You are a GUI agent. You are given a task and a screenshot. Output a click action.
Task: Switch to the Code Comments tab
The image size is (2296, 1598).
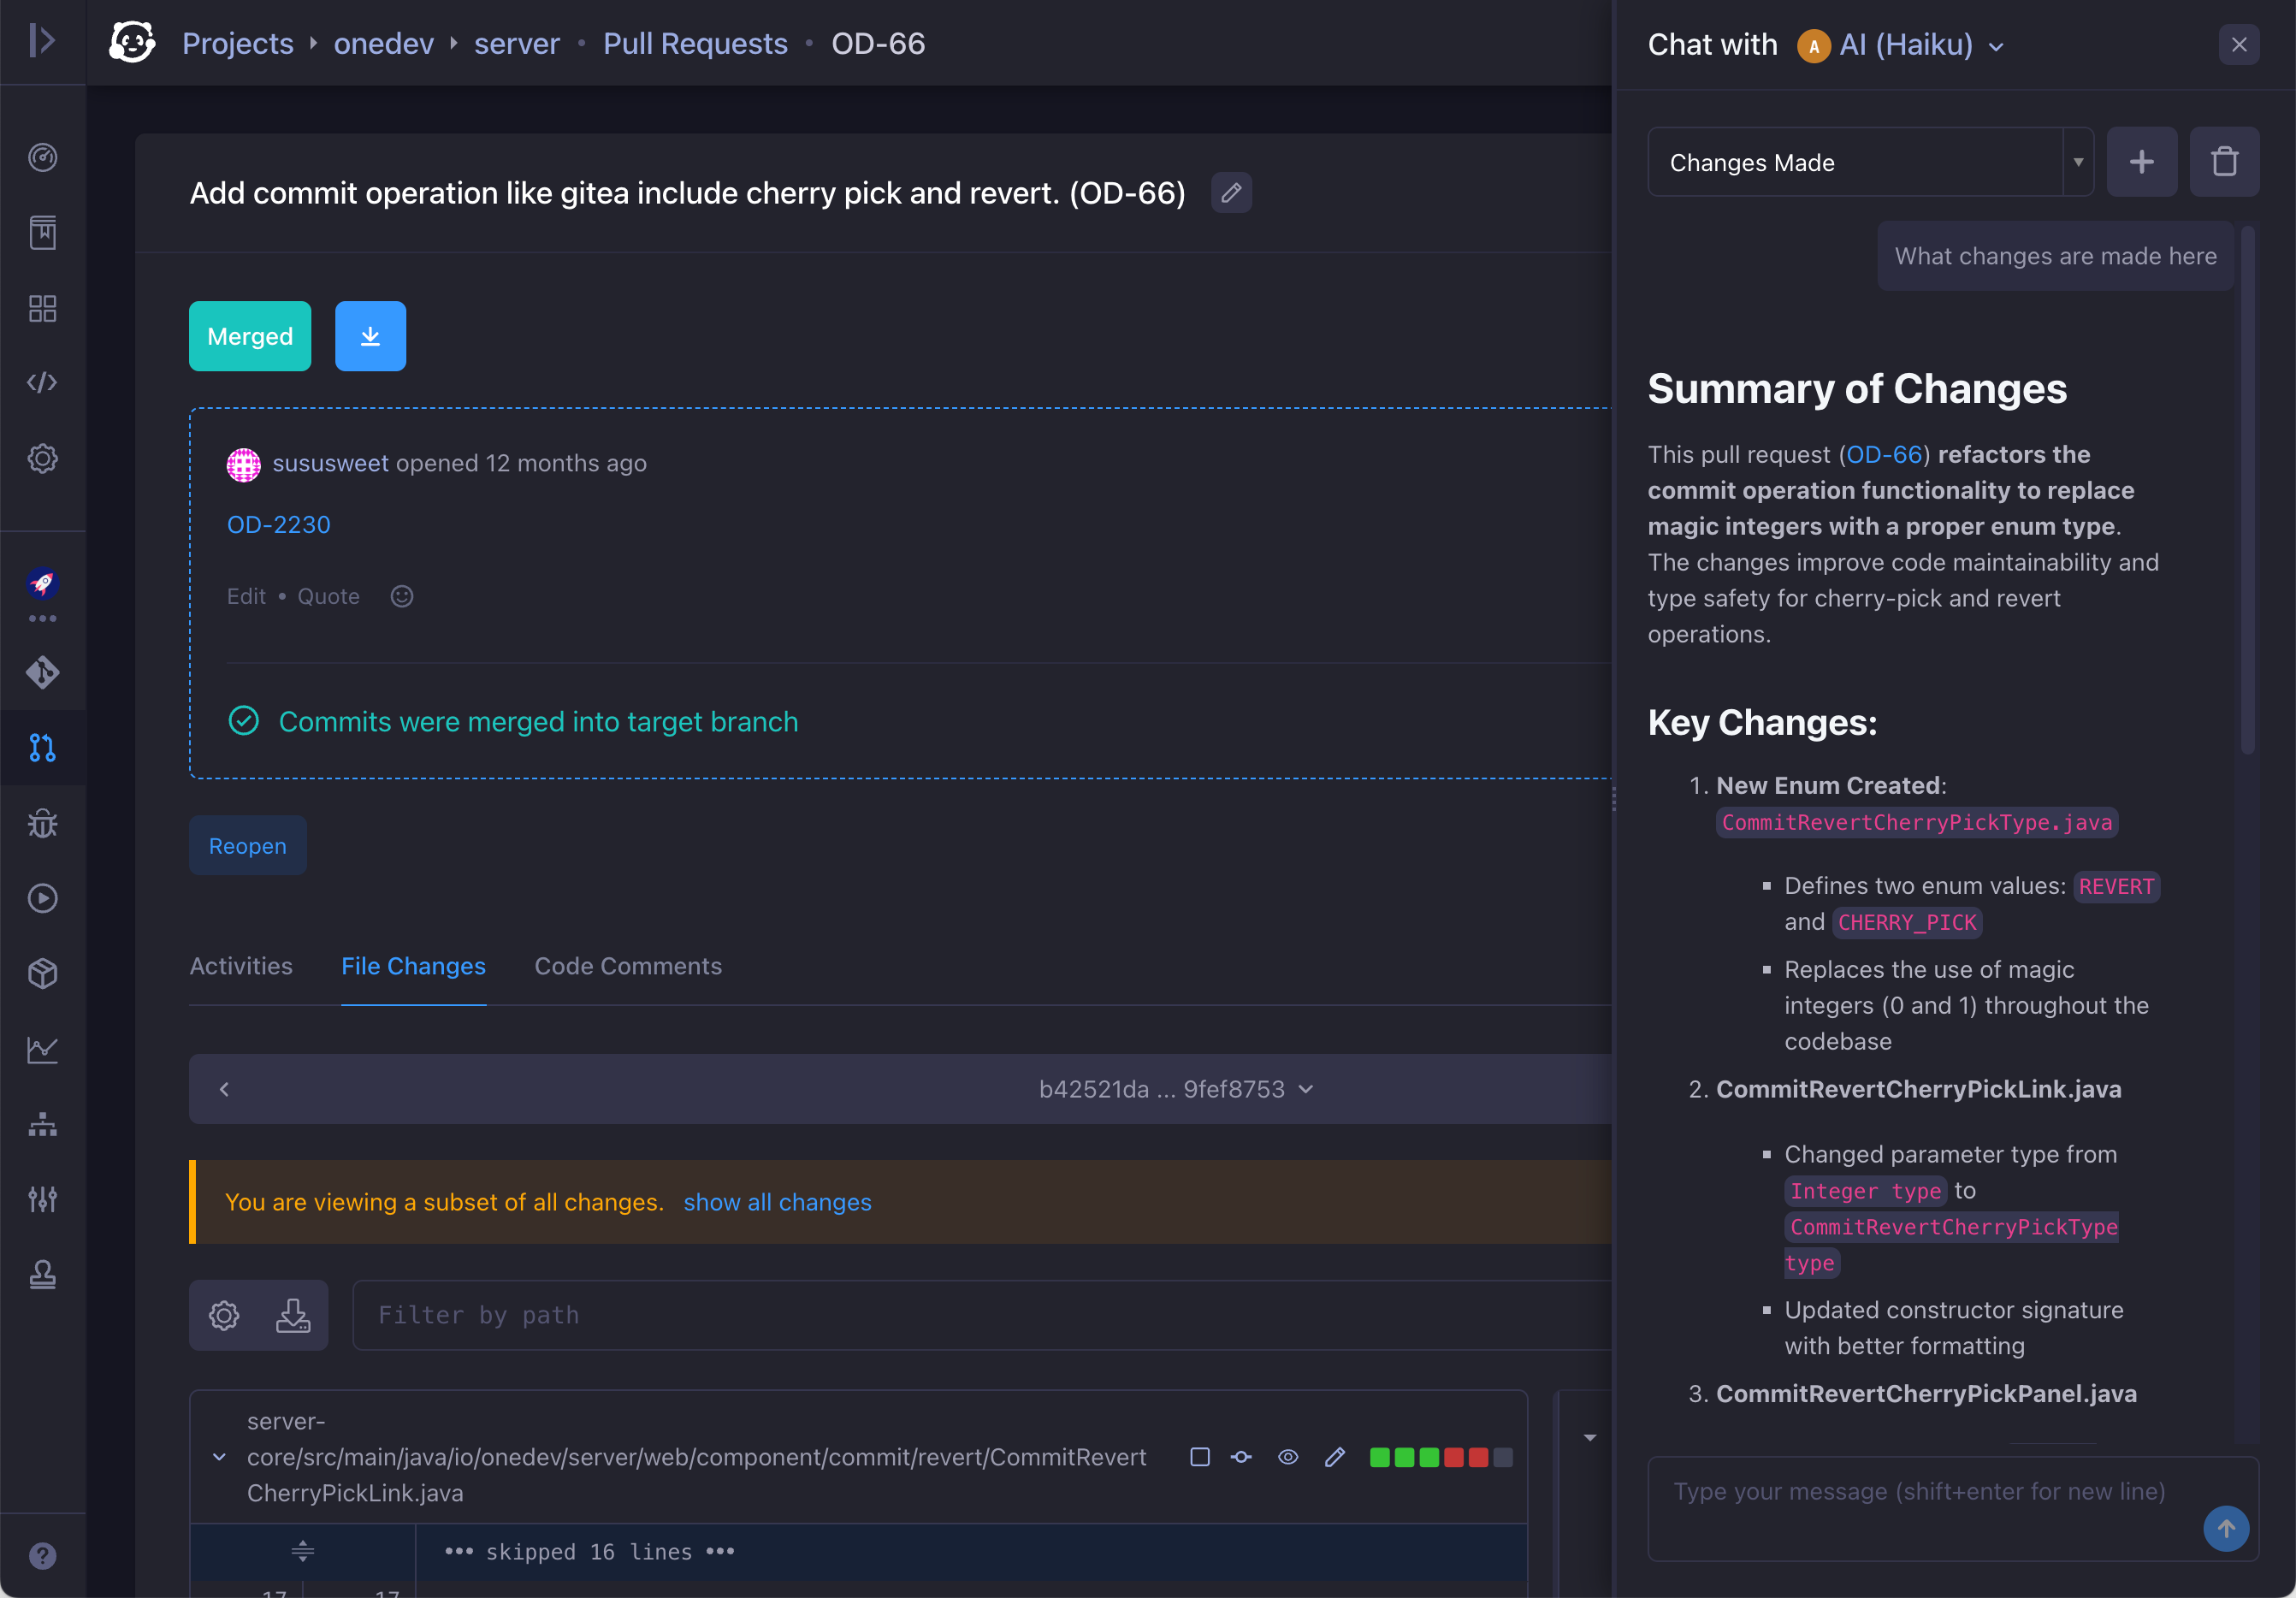point(627,966)
